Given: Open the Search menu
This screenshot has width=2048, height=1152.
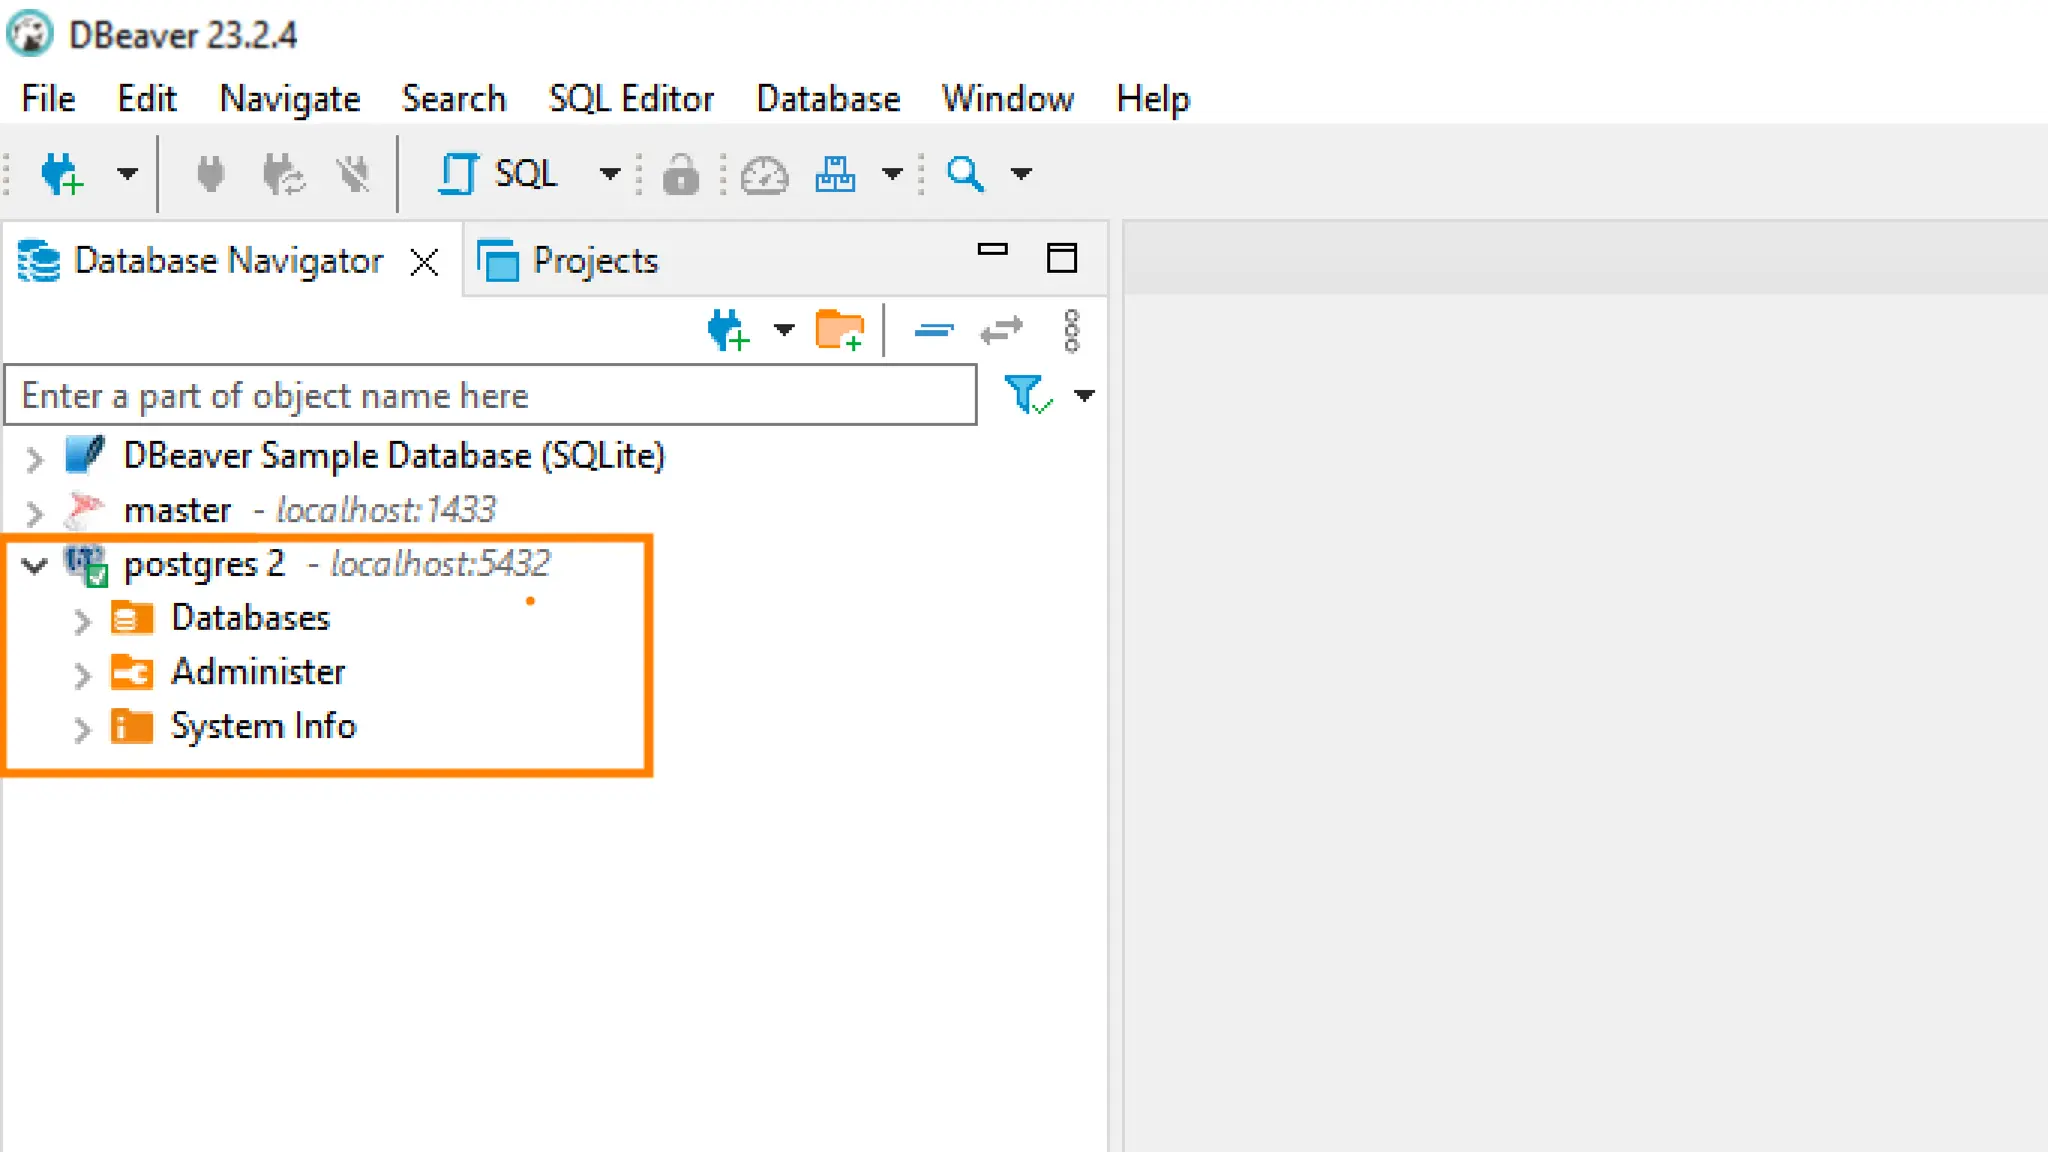Looking at the screenshot, I should 454,98.
